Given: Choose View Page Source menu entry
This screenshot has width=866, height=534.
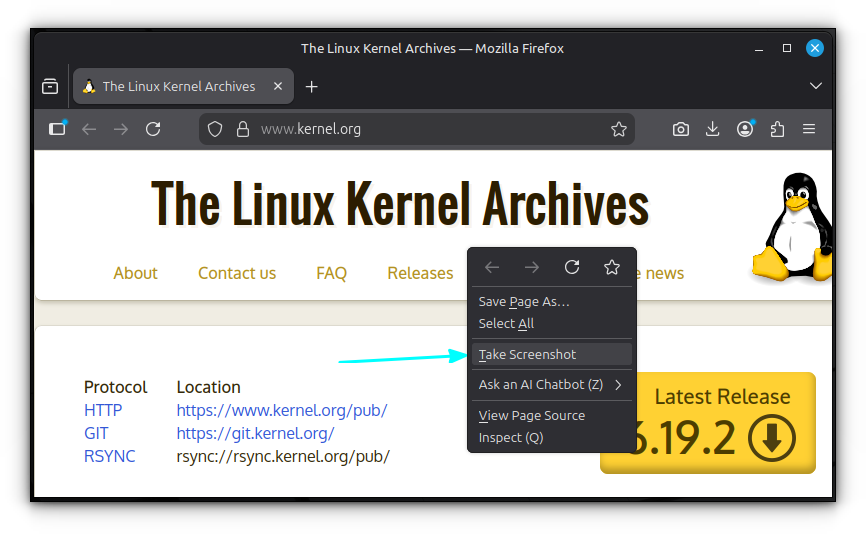Looking at the screenshot, I should coord(532,415).
